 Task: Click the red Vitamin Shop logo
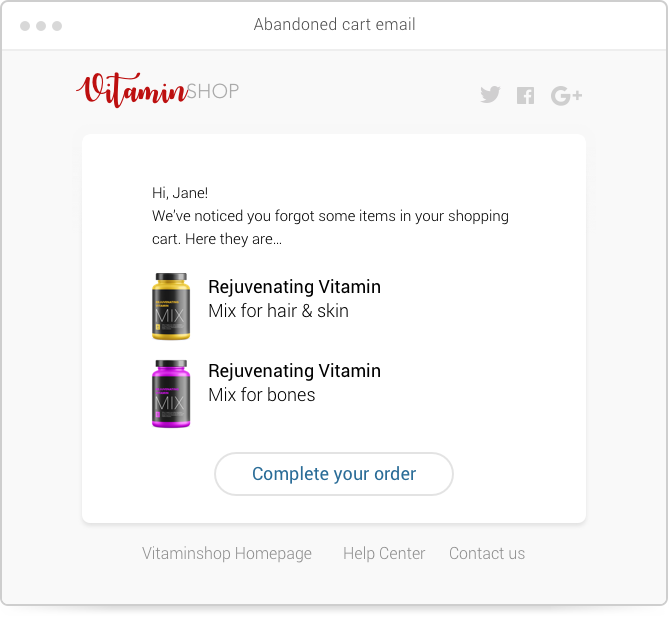click(157, 90)
